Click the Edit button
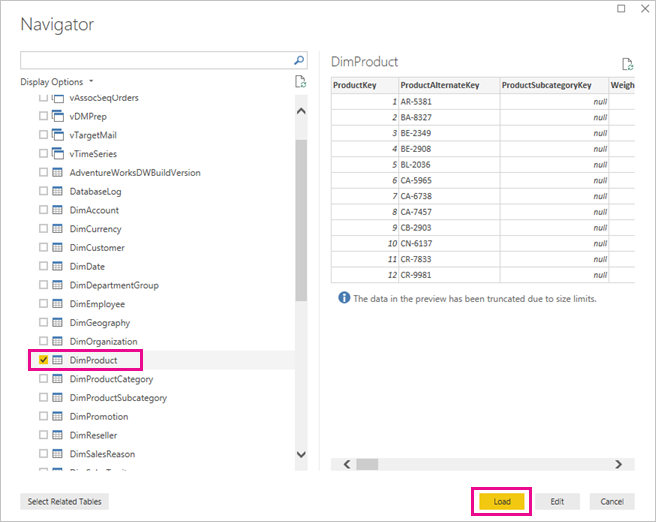 (557, 501)
